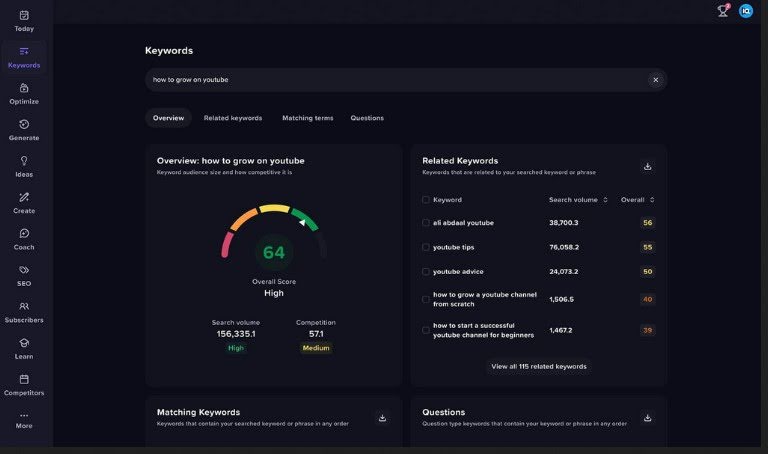Sort by Search volume column arrows

(x=605, y=200)
